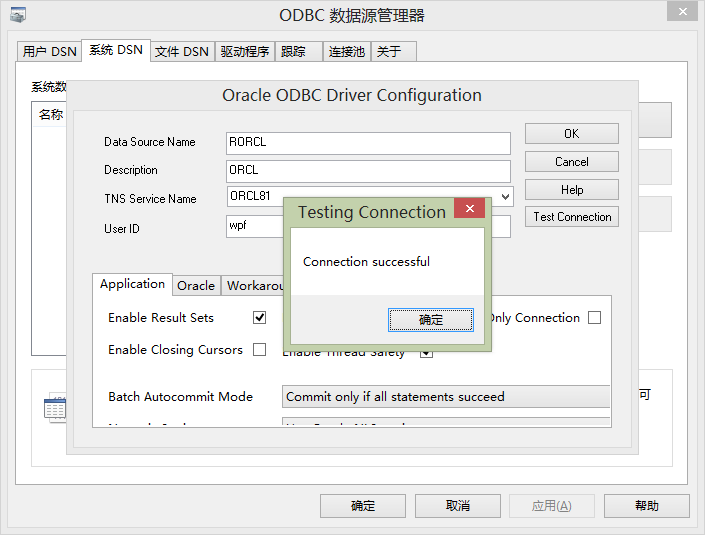705x535 pixels.
Task: Click the Connection successful message text
Action: coord(366,262)
